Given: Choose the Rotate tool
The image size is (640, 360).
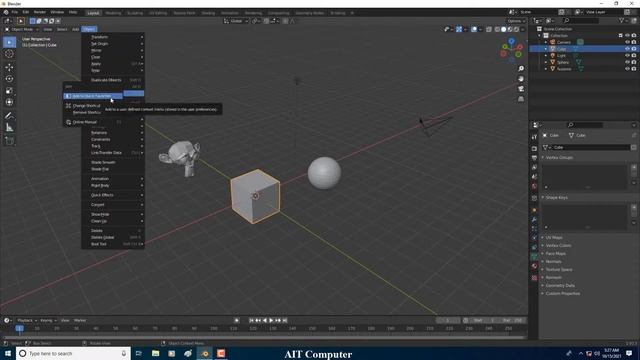Looking at the screenshot, I should (x=9, y=79).
